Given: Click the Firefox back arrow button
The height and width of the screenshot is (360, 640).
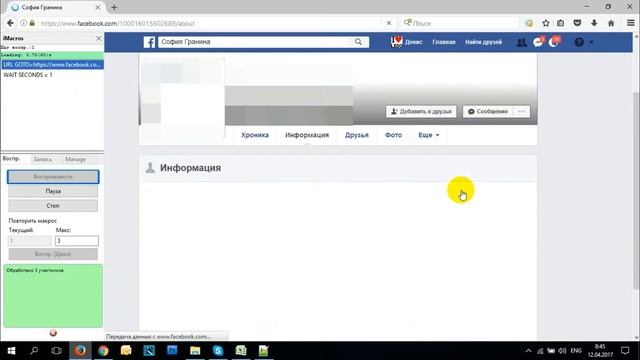Looking at the screenshot, I should coord(10,23).
